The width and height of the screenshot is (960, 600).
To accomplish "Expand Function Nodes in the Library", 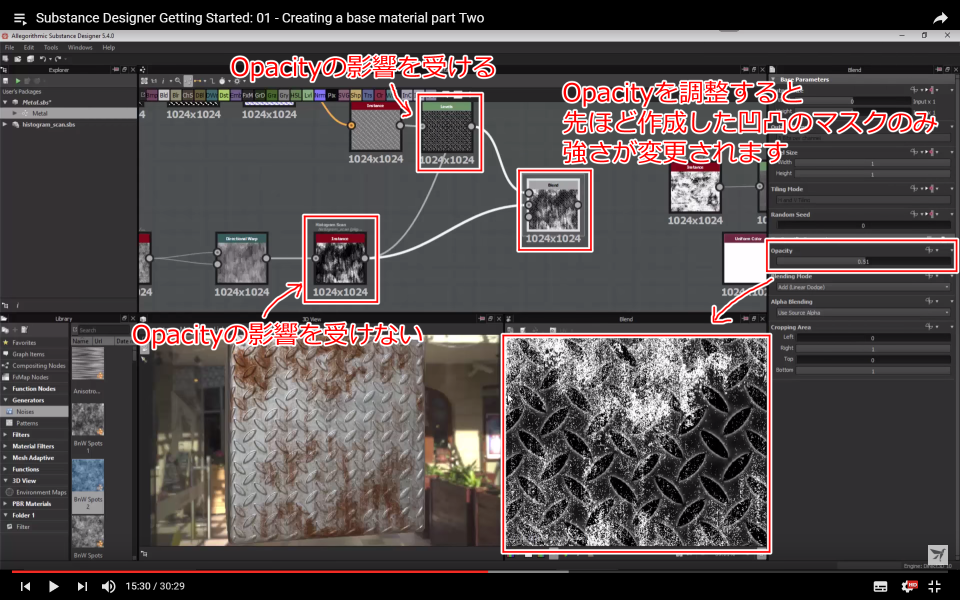I will pos(6,389).
